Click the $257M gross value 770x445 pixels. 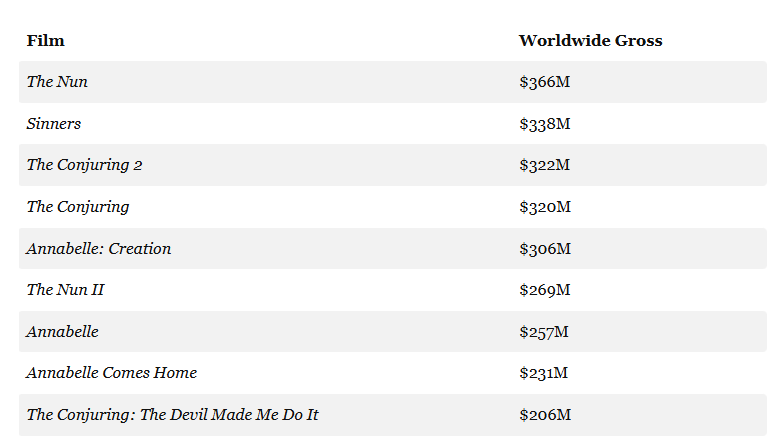(x=544, y=331)
